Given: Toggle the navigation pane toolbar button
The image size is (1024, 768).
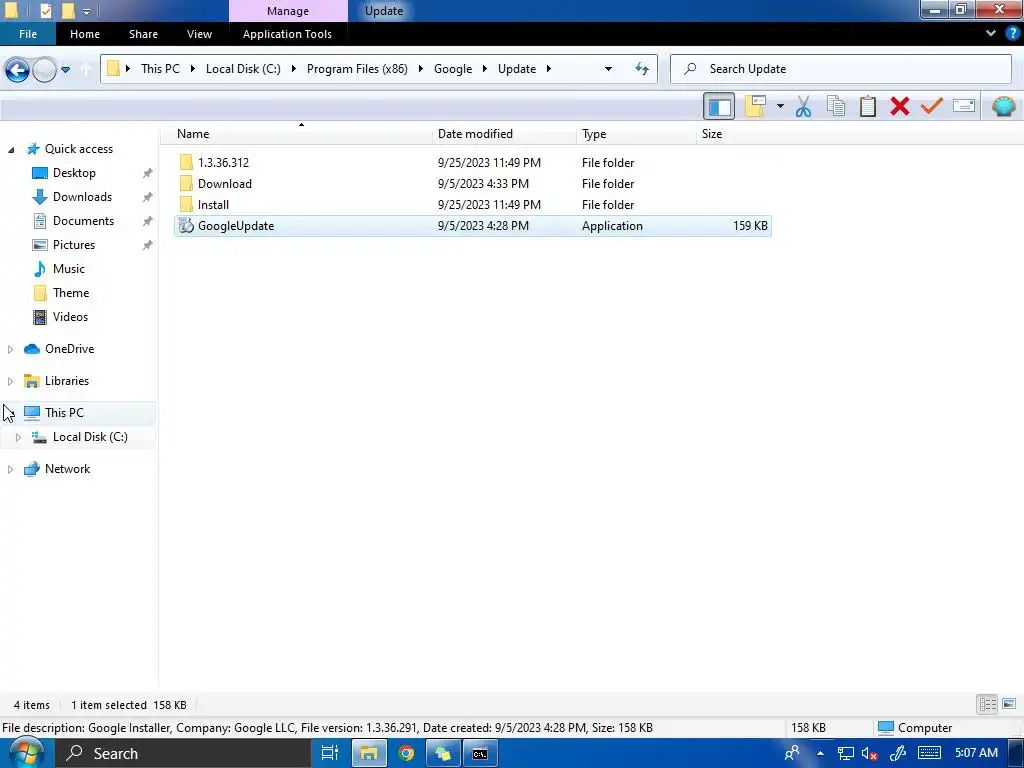Looking at the screenshot, I should click(x=719, y=106).
